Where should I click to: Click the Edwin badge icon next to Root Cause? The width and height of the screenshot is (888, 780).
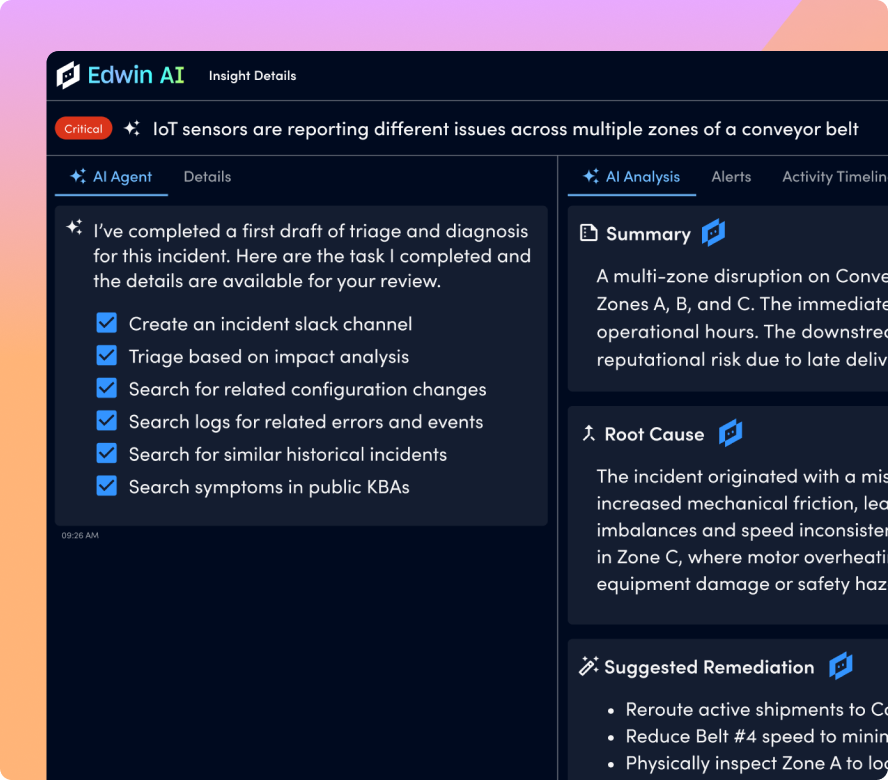[730, 433]
